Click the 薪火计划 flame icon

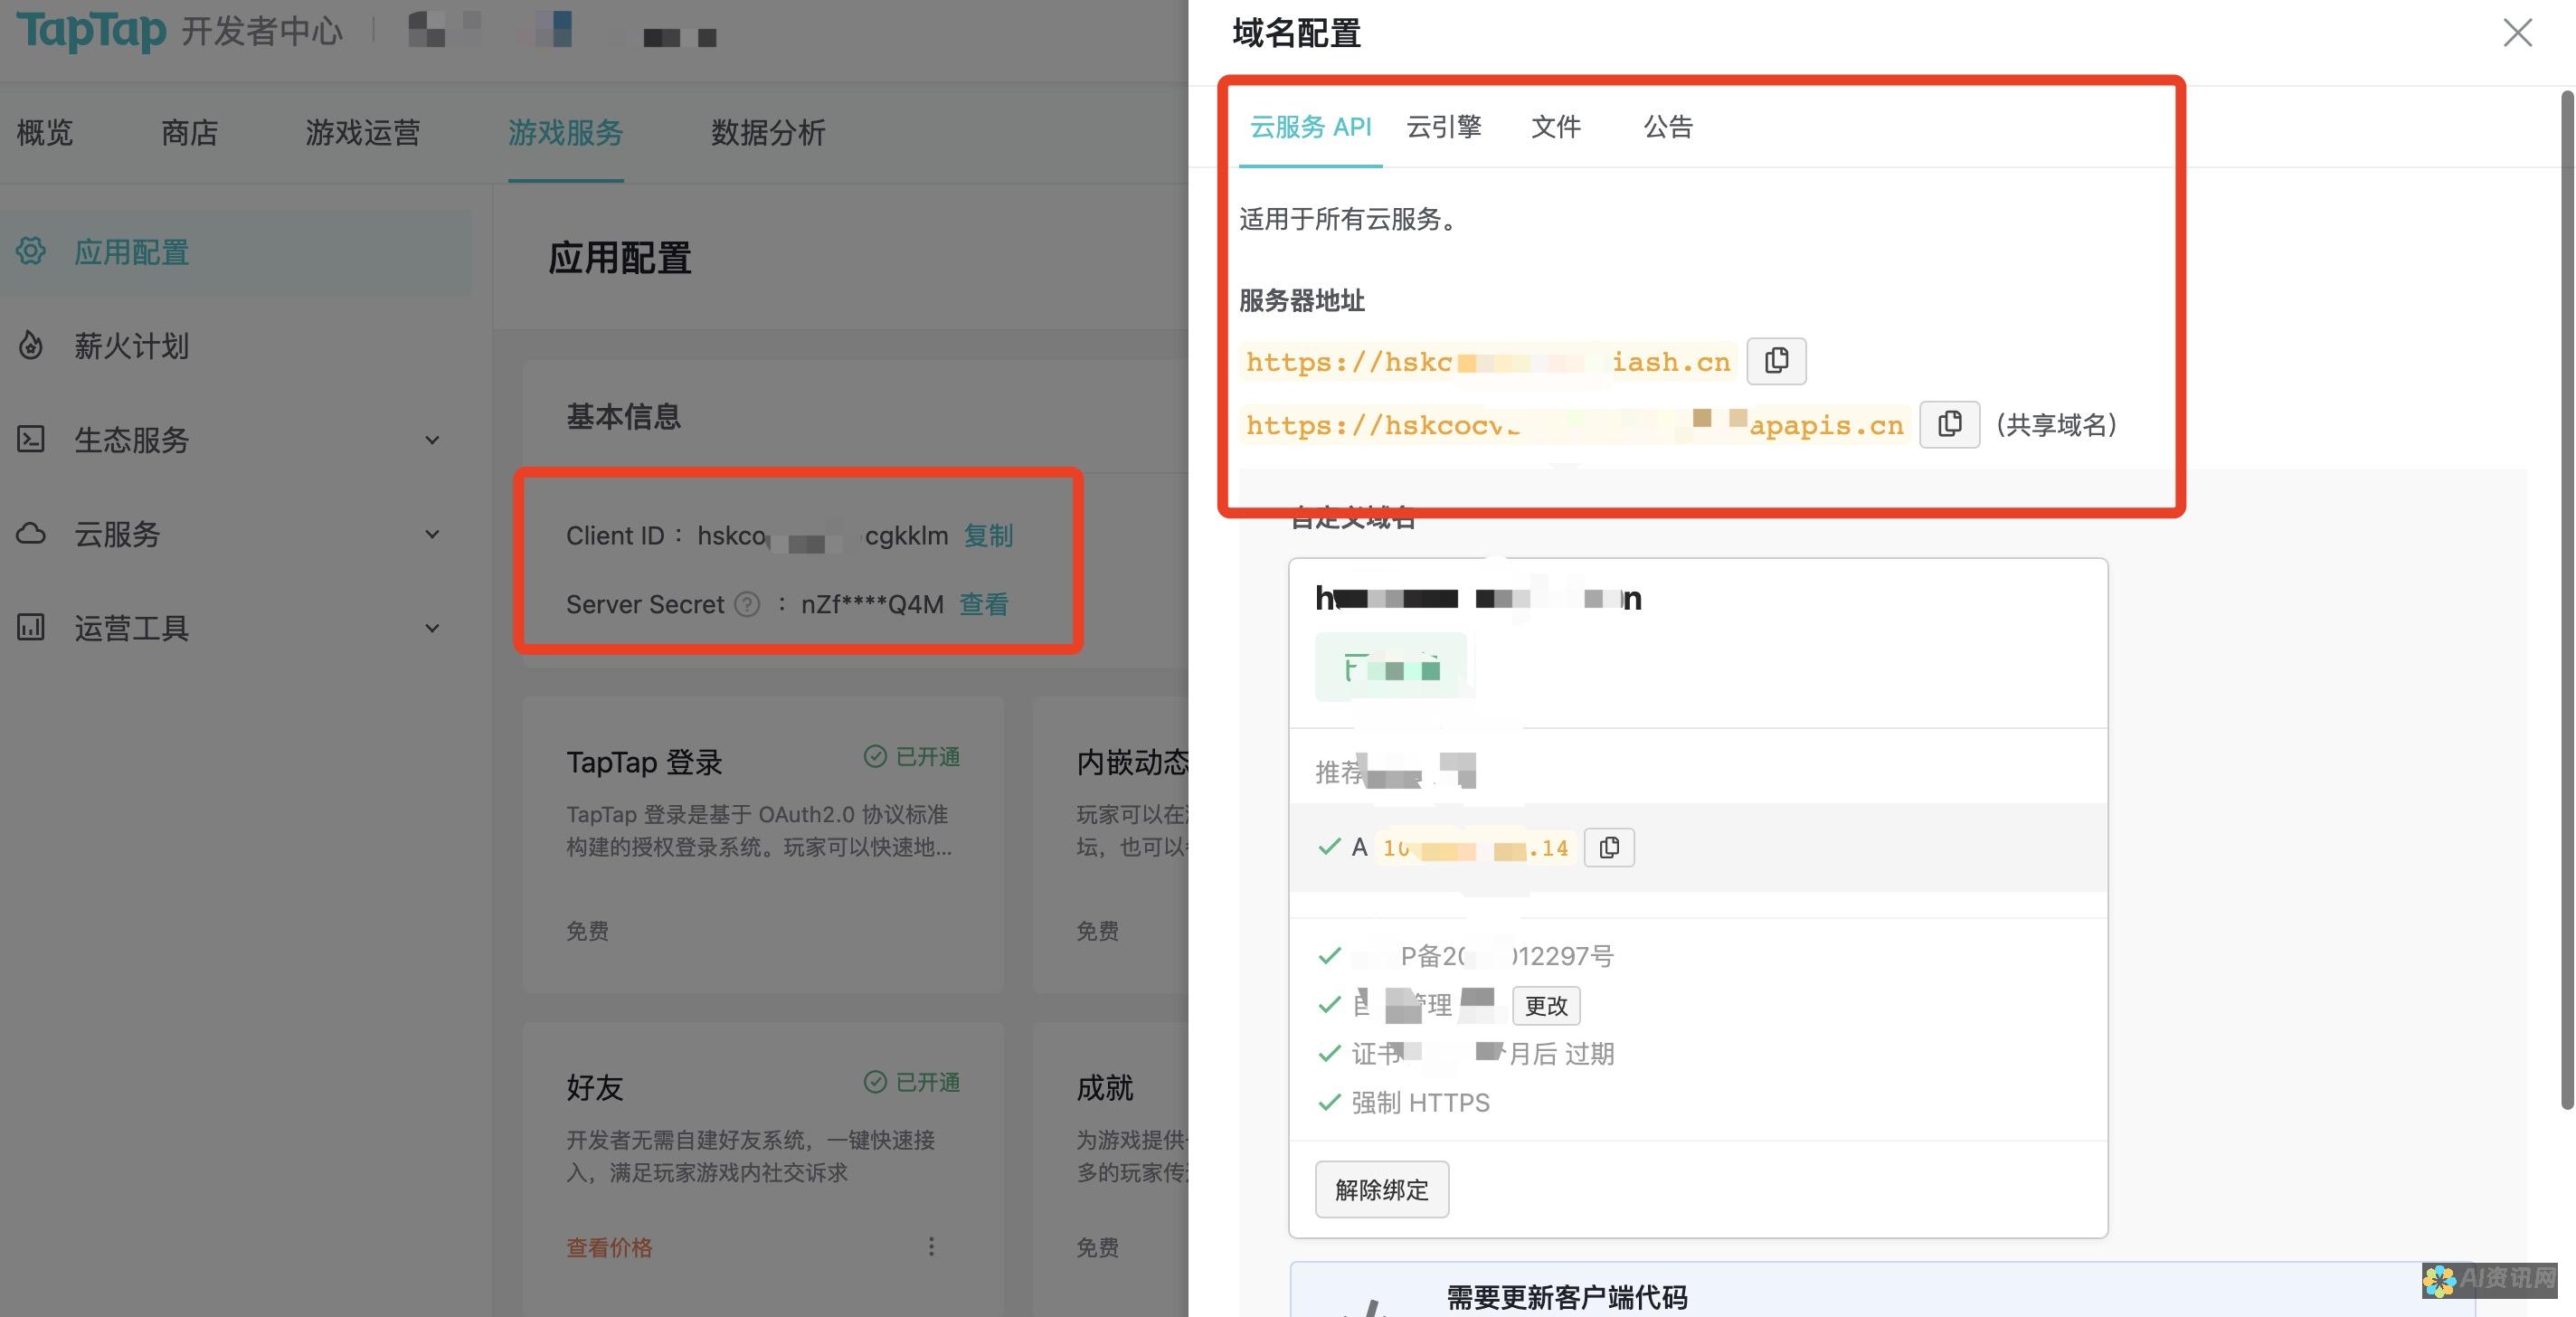pos(31,345)
